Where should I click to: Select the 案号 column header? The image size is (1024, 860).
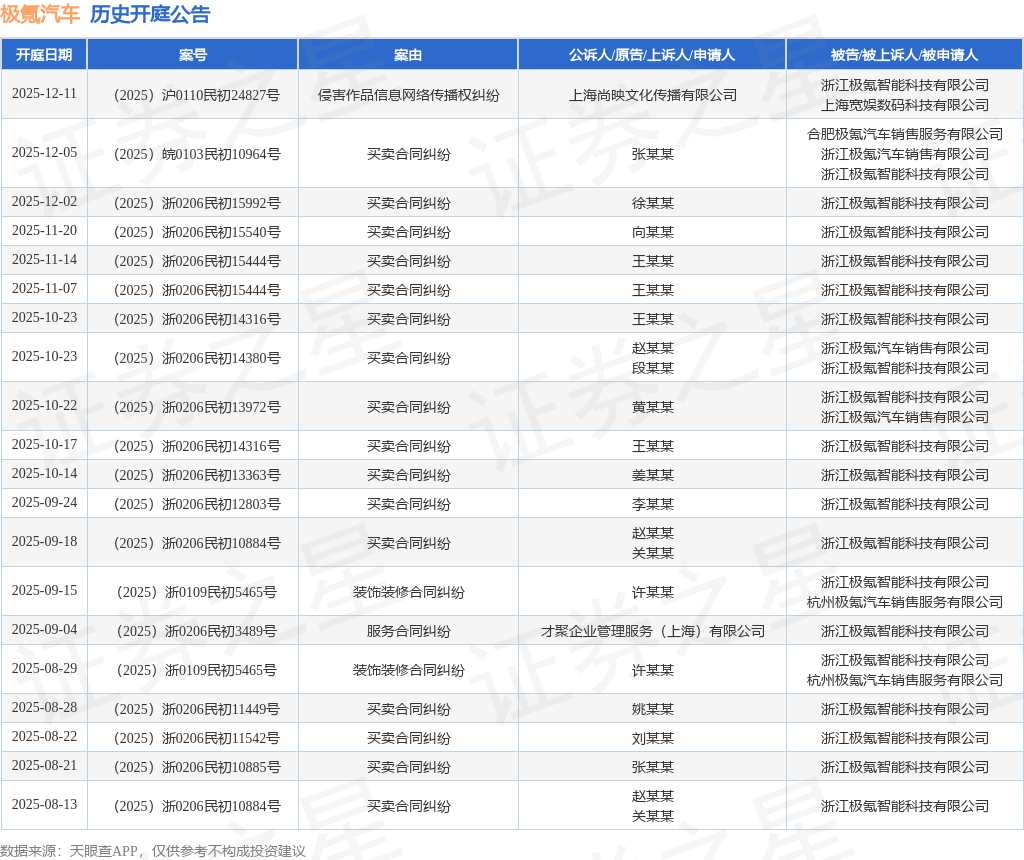tap(193, 55)
